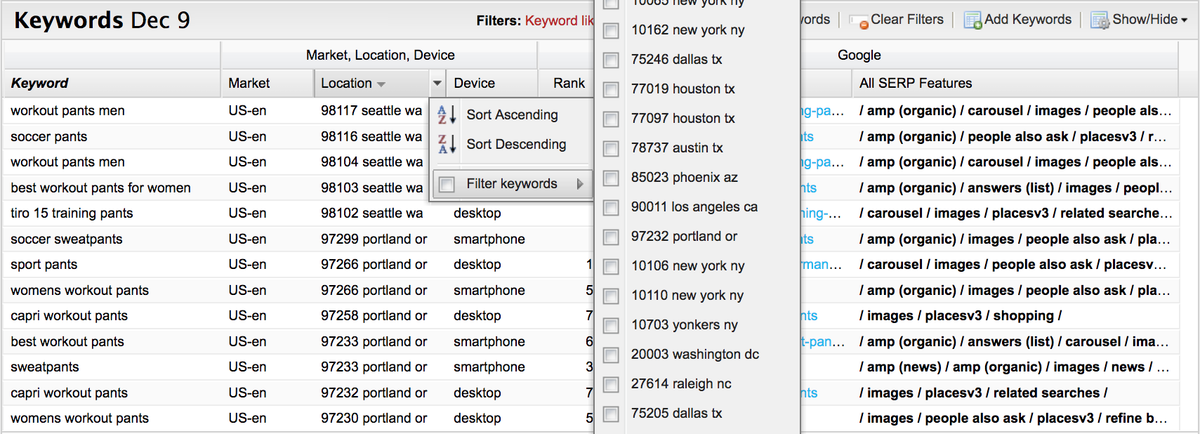Choose Sort Ascending from the column menu
The image size is (1200, 434).
tap(512, 115)
